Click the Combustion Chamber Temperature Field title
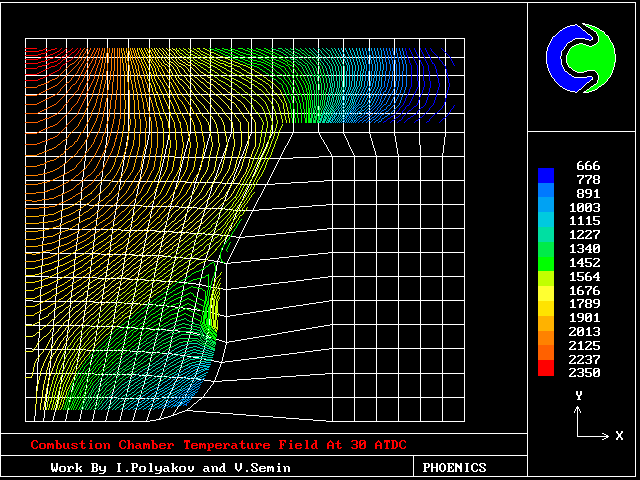Image resolution: width=640 pixels, height=480 pixels. [218, 445]
